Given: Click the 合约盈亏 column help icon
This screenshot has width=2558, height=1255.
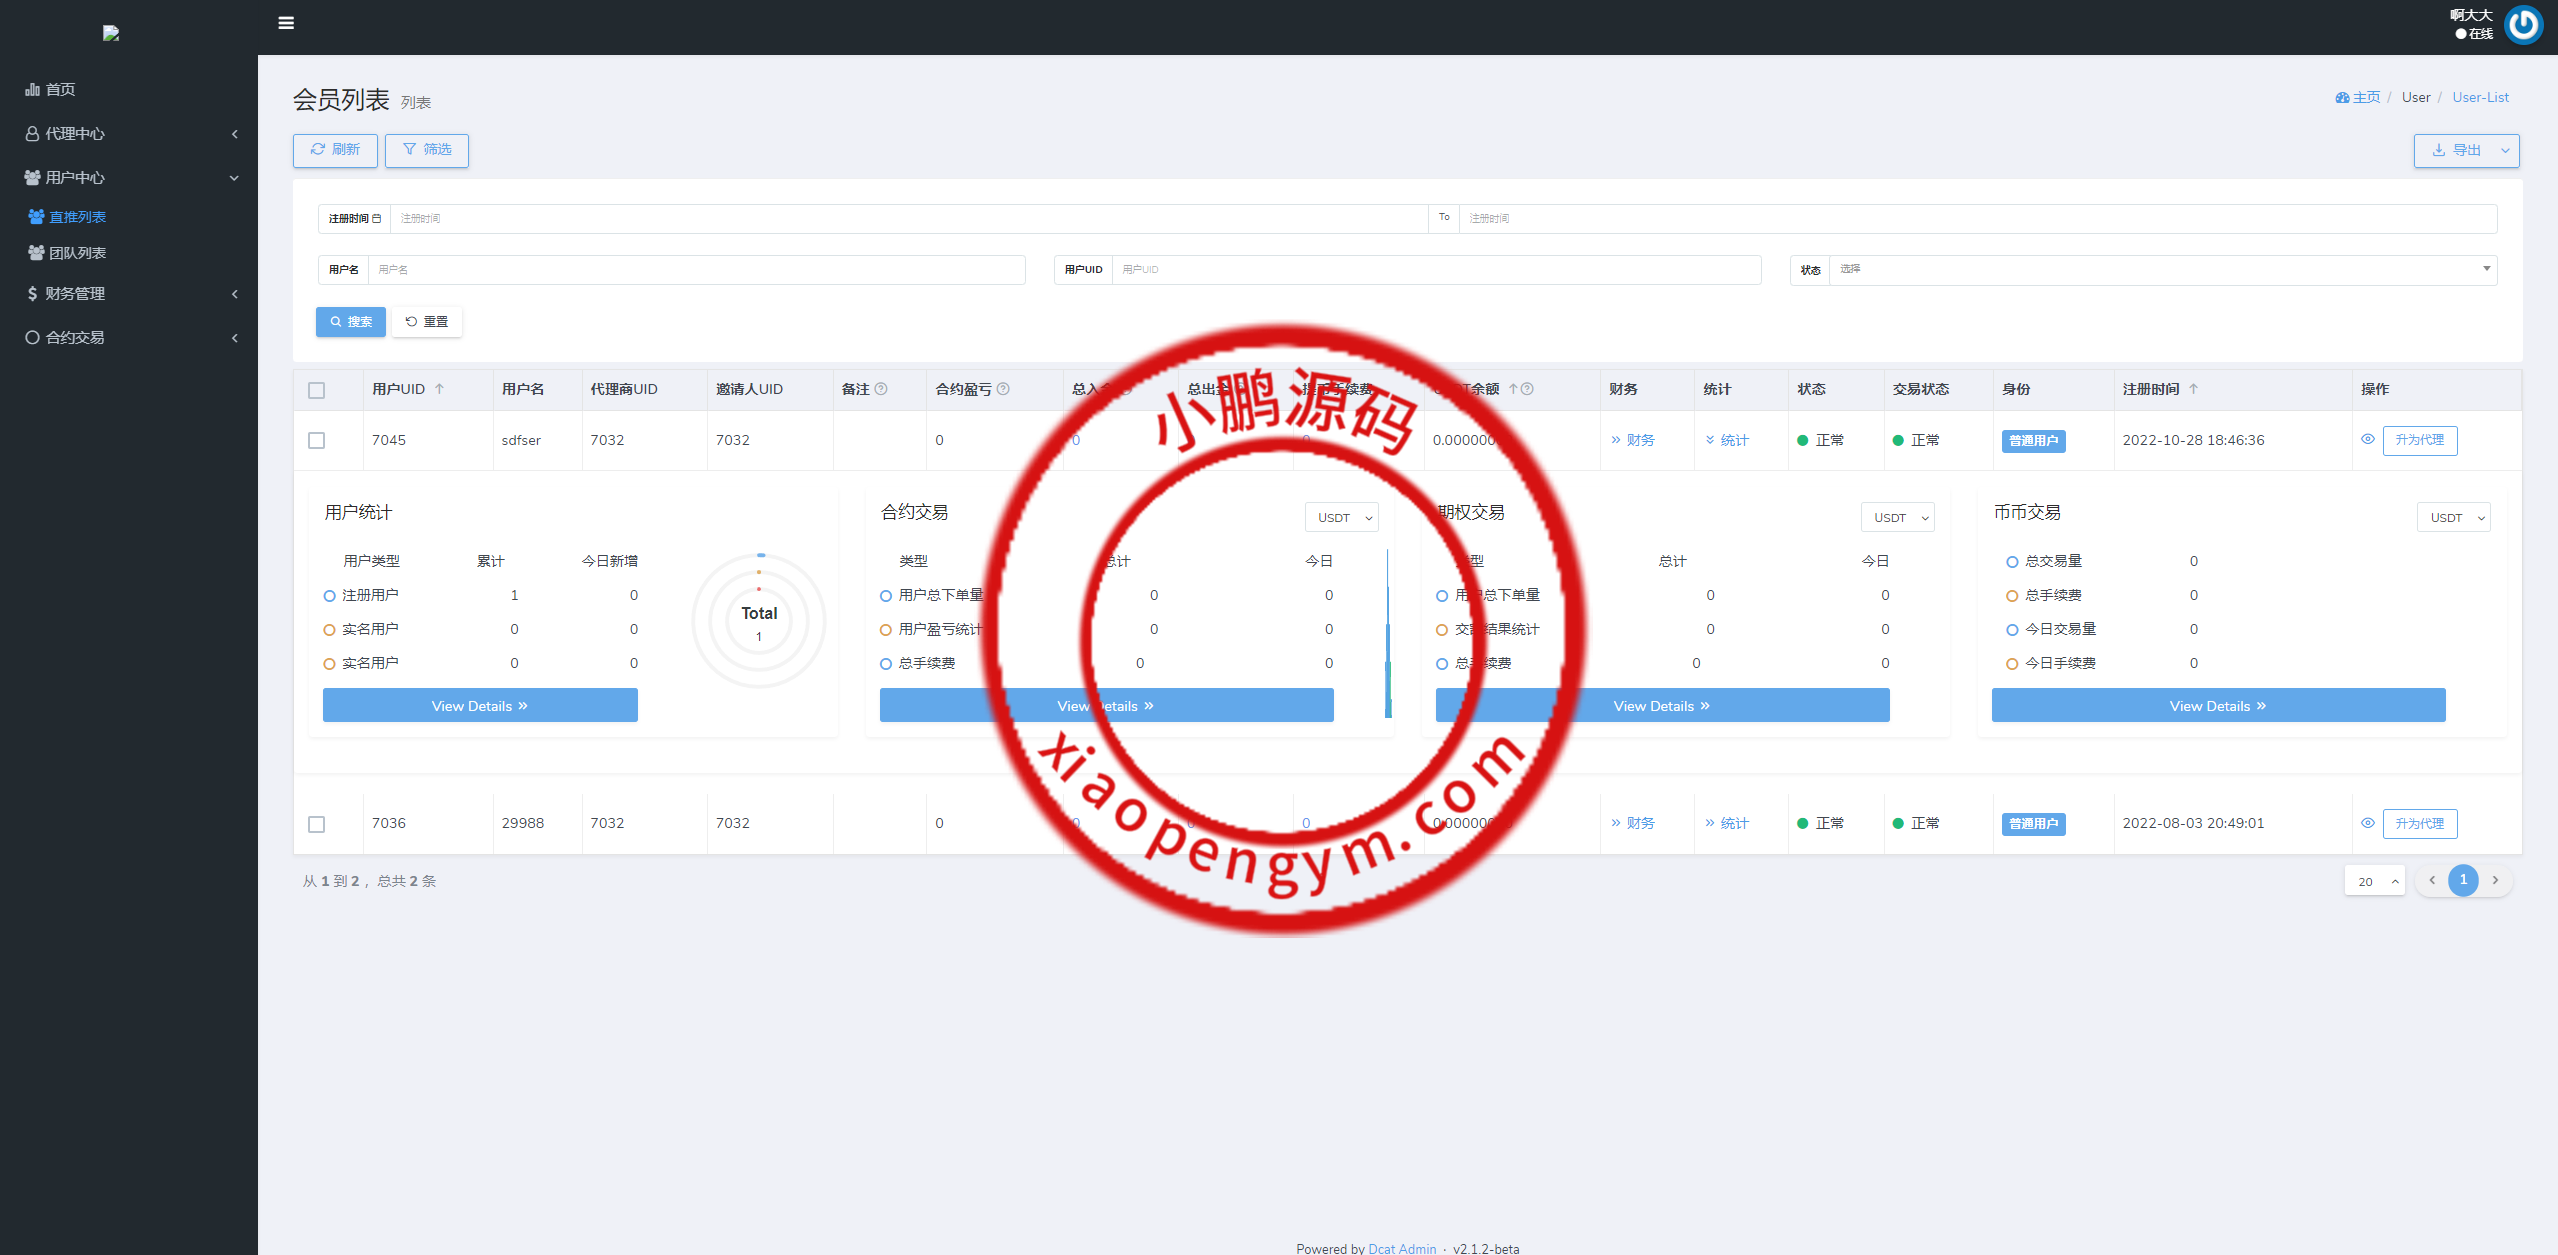Looking at the screenshot, I should [x=1003, y=389].
